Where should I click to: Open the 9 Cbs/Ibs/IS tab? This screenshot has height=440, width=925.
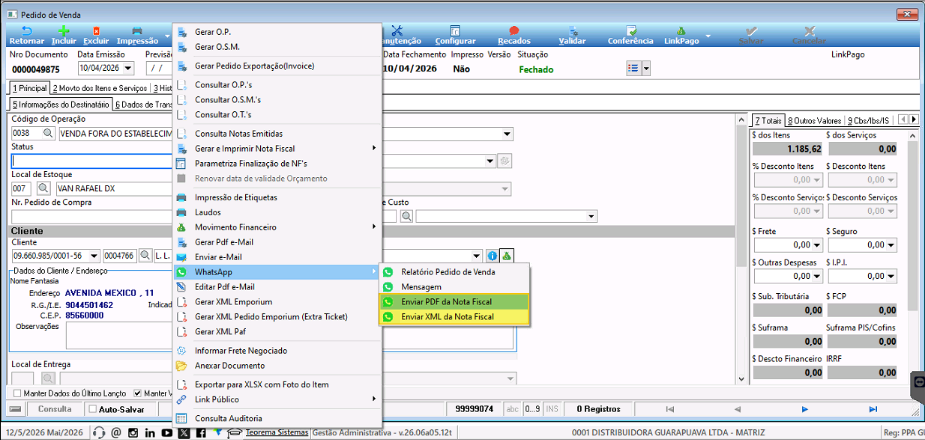point(868,120)
